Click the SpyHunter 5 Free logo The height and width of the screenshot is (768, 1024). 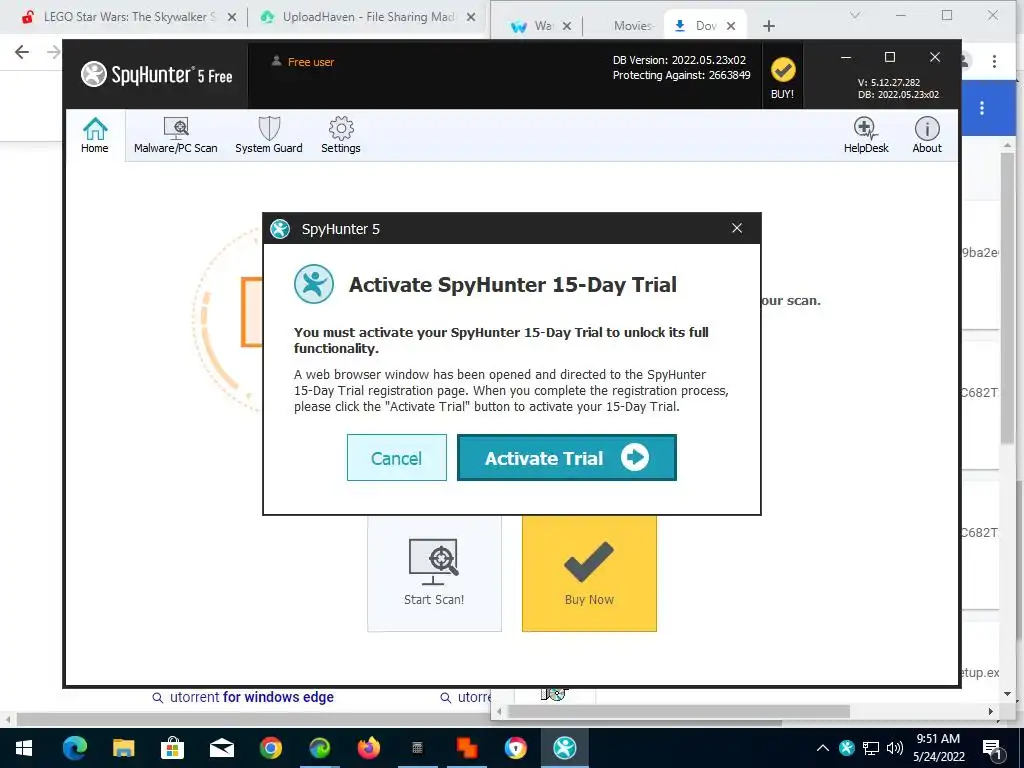(x=157, y=75)
